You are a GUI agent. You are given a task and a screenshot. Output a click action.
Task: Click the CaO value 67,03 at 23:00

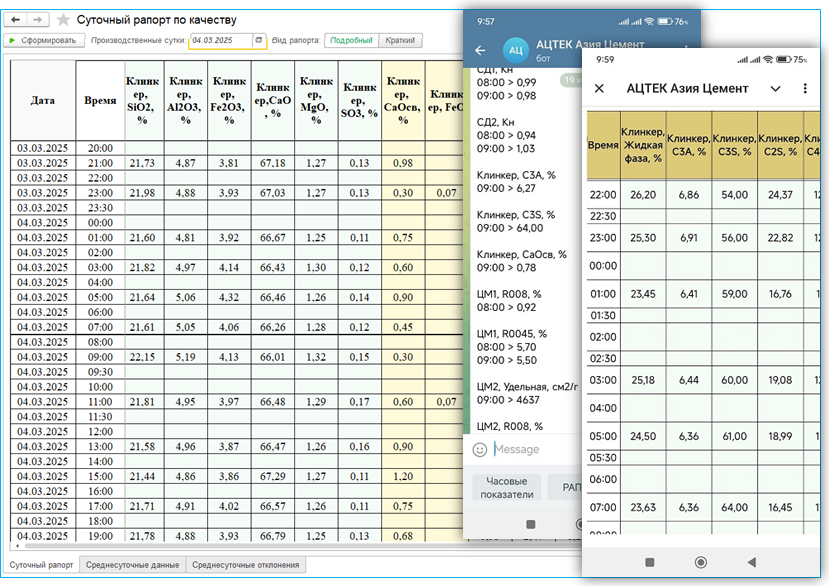click(x=273, y=193)
